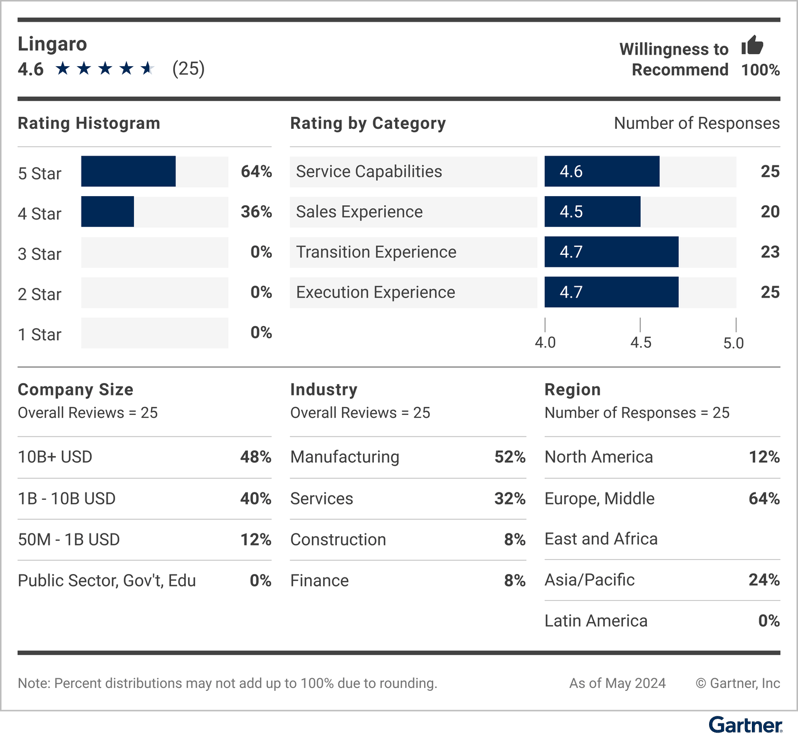Screen dimensions: 798x741
Task: Click the Willingness to Recommend 100% value
Action: pyautogui.click(x=760, y=70)
